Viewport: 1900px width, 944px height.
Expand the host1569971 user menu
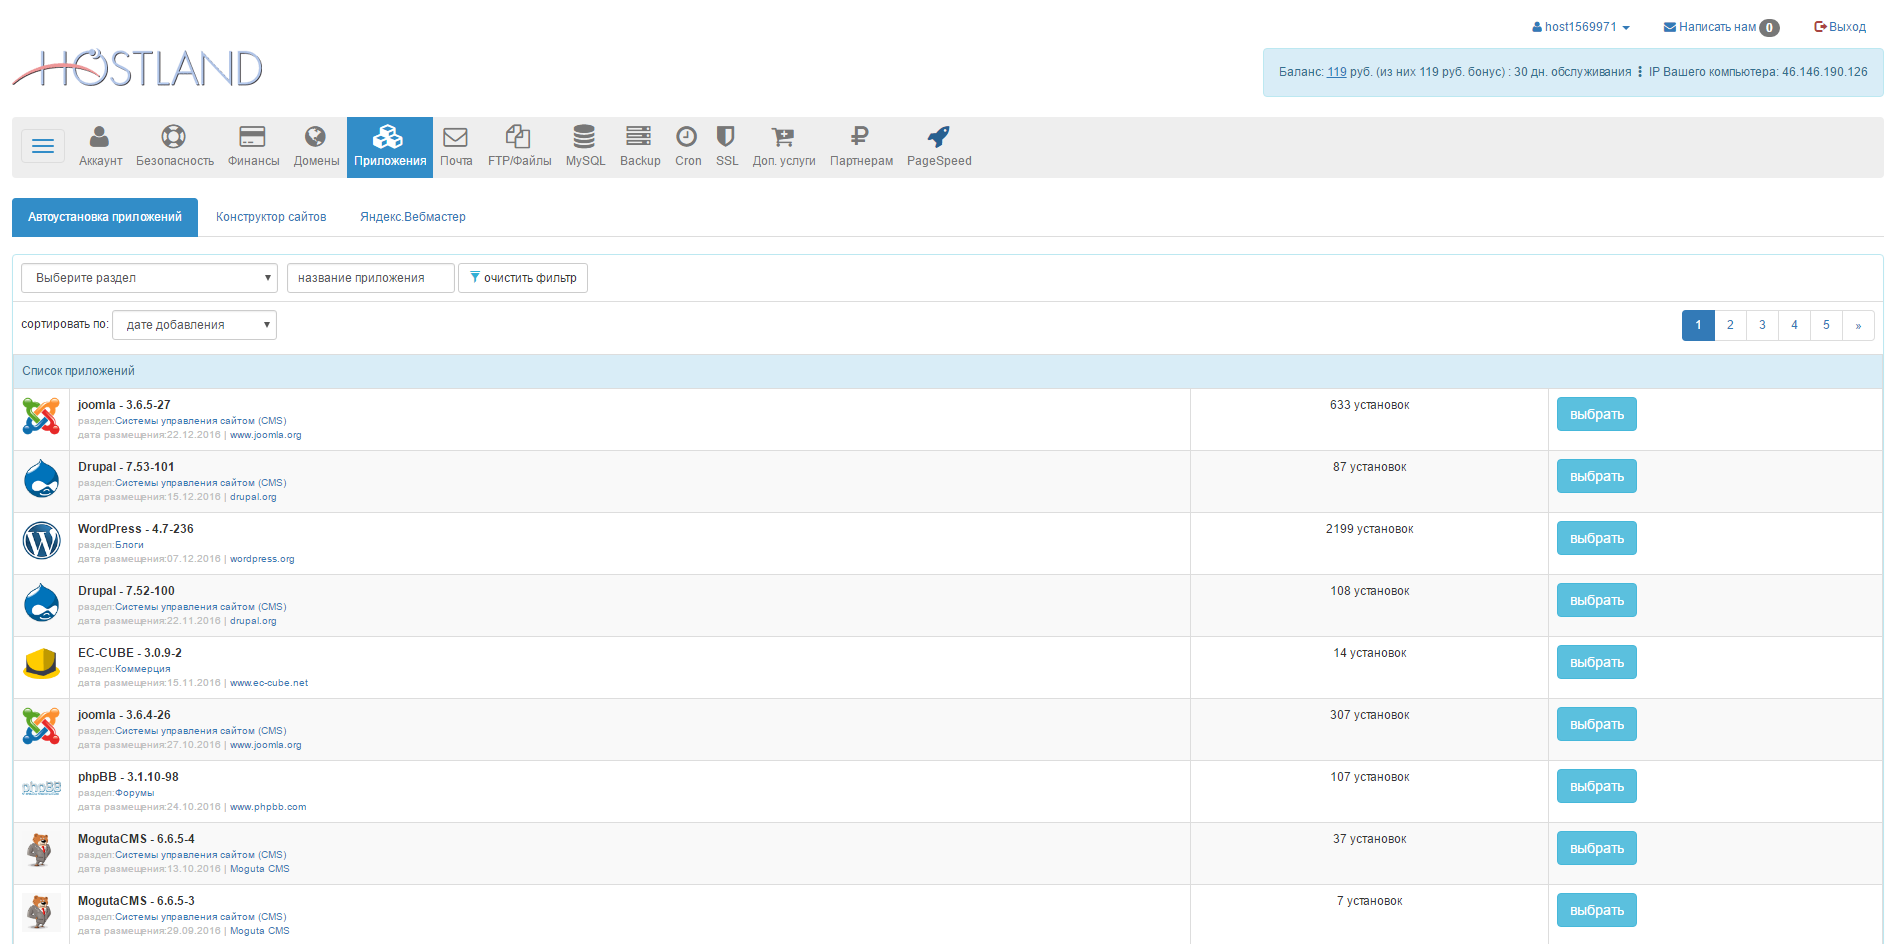pyautogui.click(x=1580, y=27)
